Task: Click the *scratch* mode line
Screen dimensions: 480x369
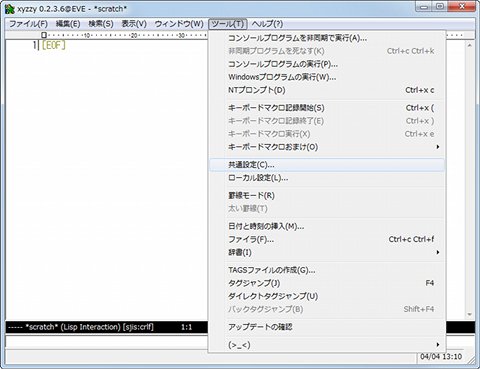Action: point(107,327)
